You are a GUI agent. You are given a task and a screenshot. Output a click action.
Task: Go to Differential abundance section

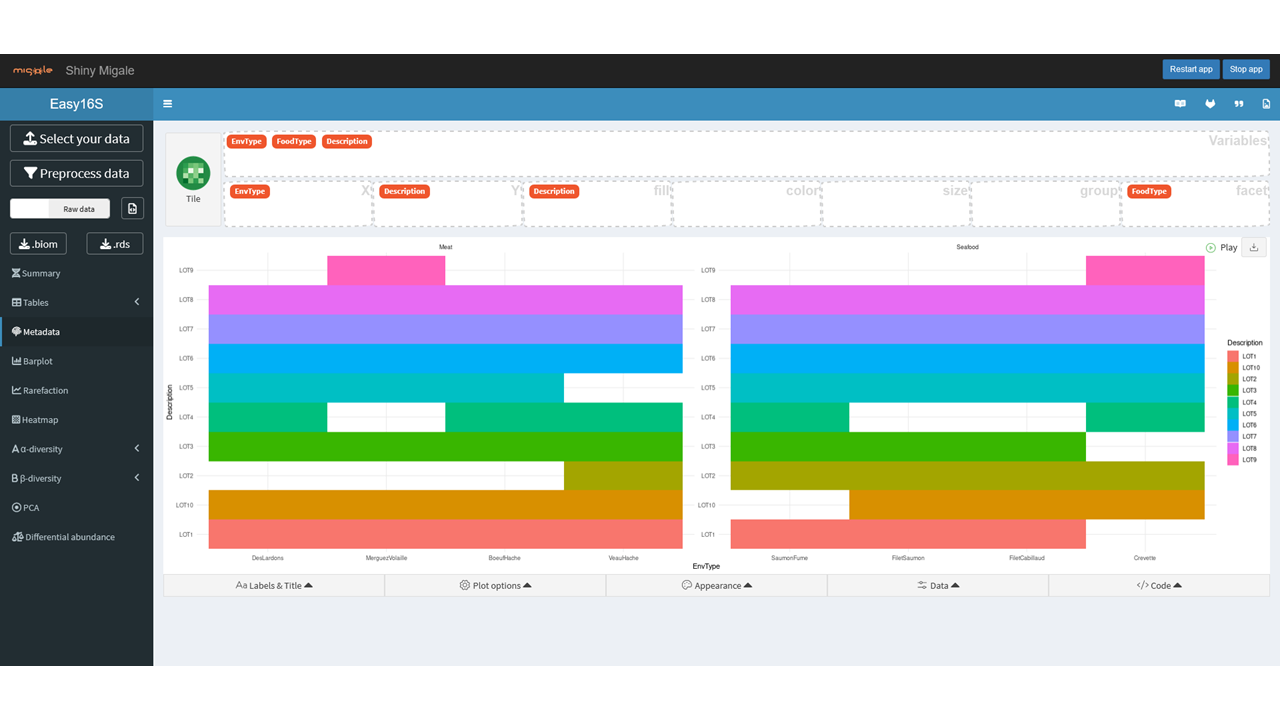[x=69, y=537]
